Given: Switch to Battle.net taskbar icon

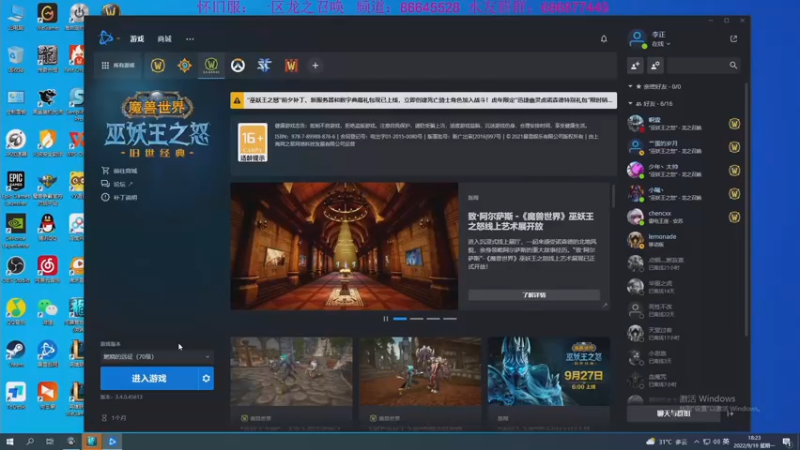Looking at the screenshot, I should pos(113,441).
